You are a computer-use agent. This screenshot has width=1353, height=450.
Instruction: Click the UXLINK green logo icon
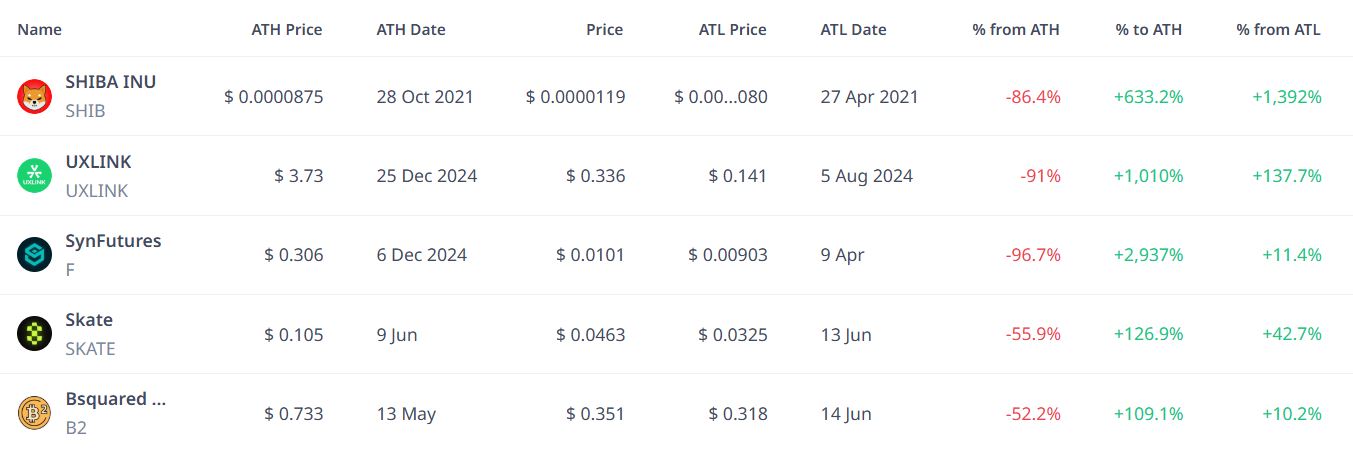34,176
